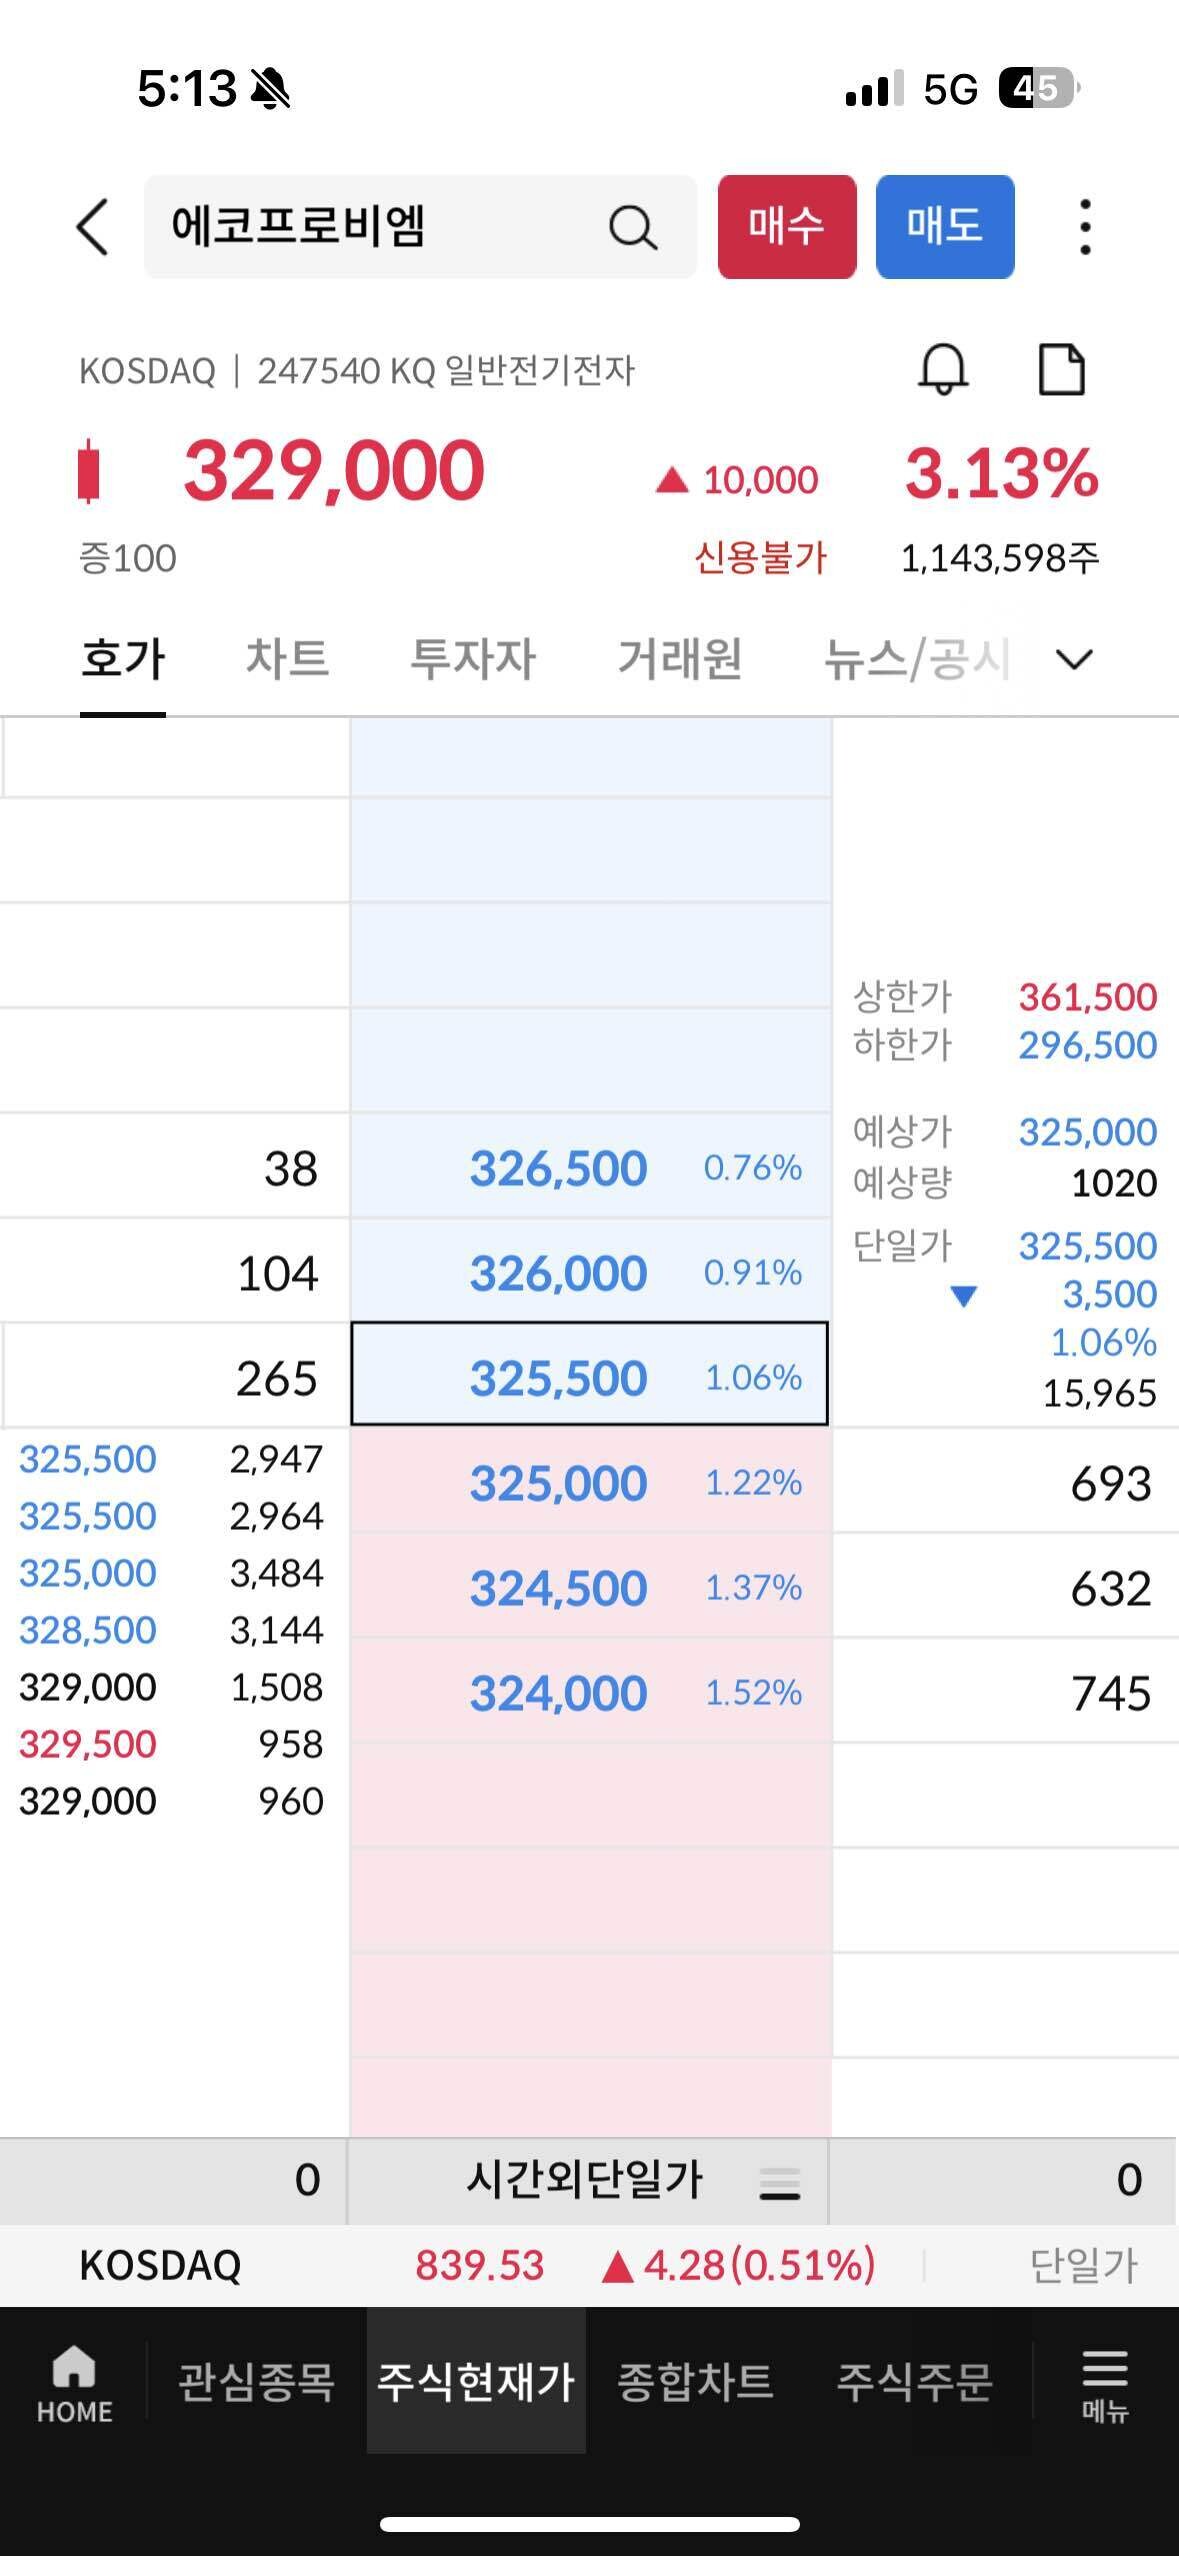Tap the back arrow to go back
The height and width of the screenshot is (2556, 1179).
pos(91,227)
